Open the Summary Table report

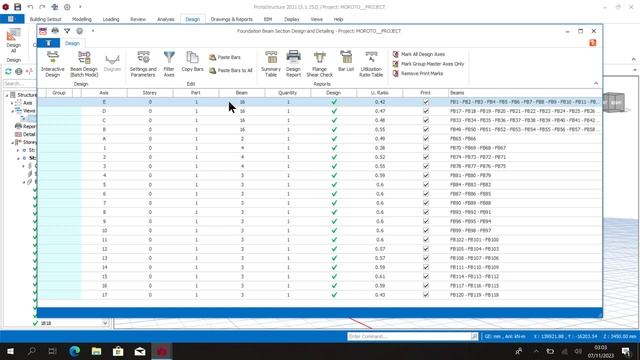pyautogui.click(x=271, y=64)
